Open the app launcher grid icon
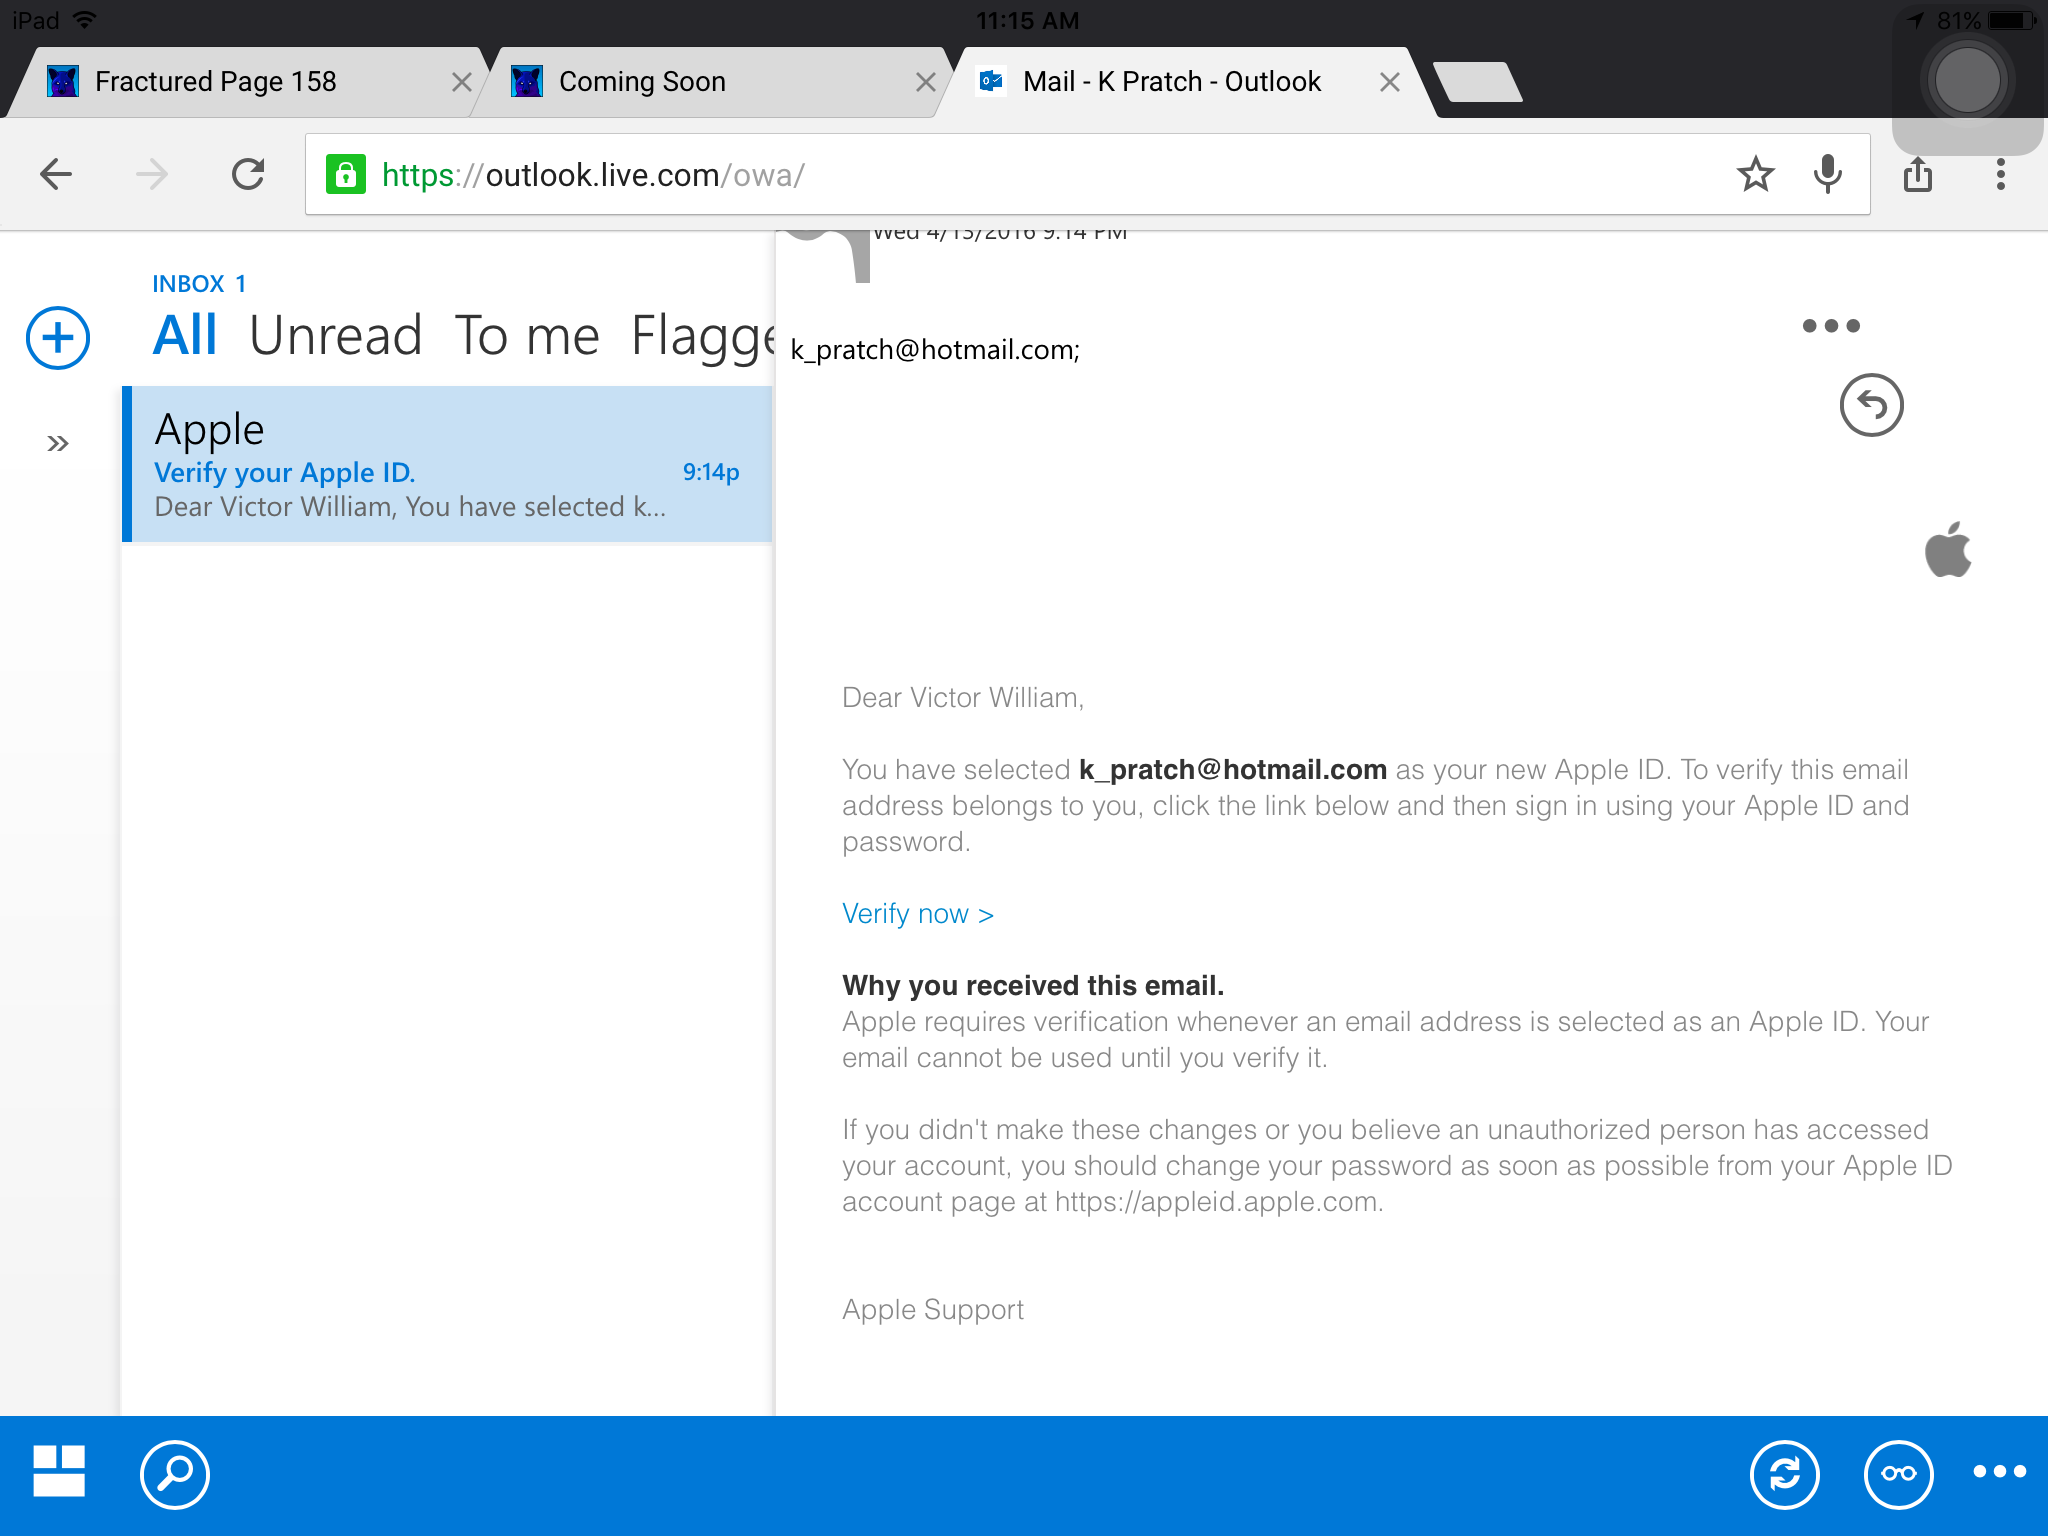The width and height of the screenshot is (2048, 1536). click(59, 1471)
